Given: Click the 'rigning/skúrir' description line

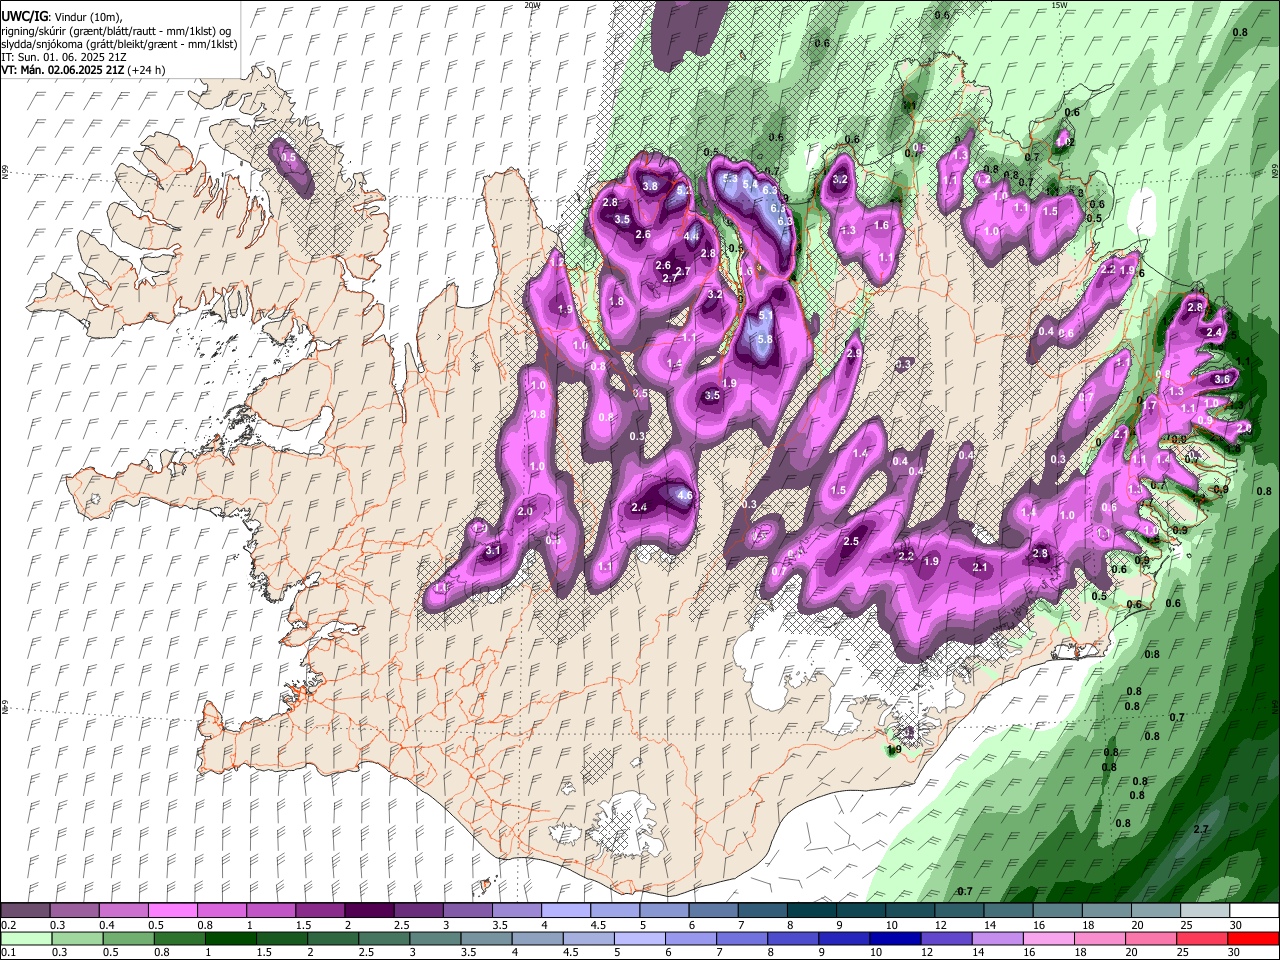Looking at the screenshot, I should pyautogui.click(x=118, y=31).
